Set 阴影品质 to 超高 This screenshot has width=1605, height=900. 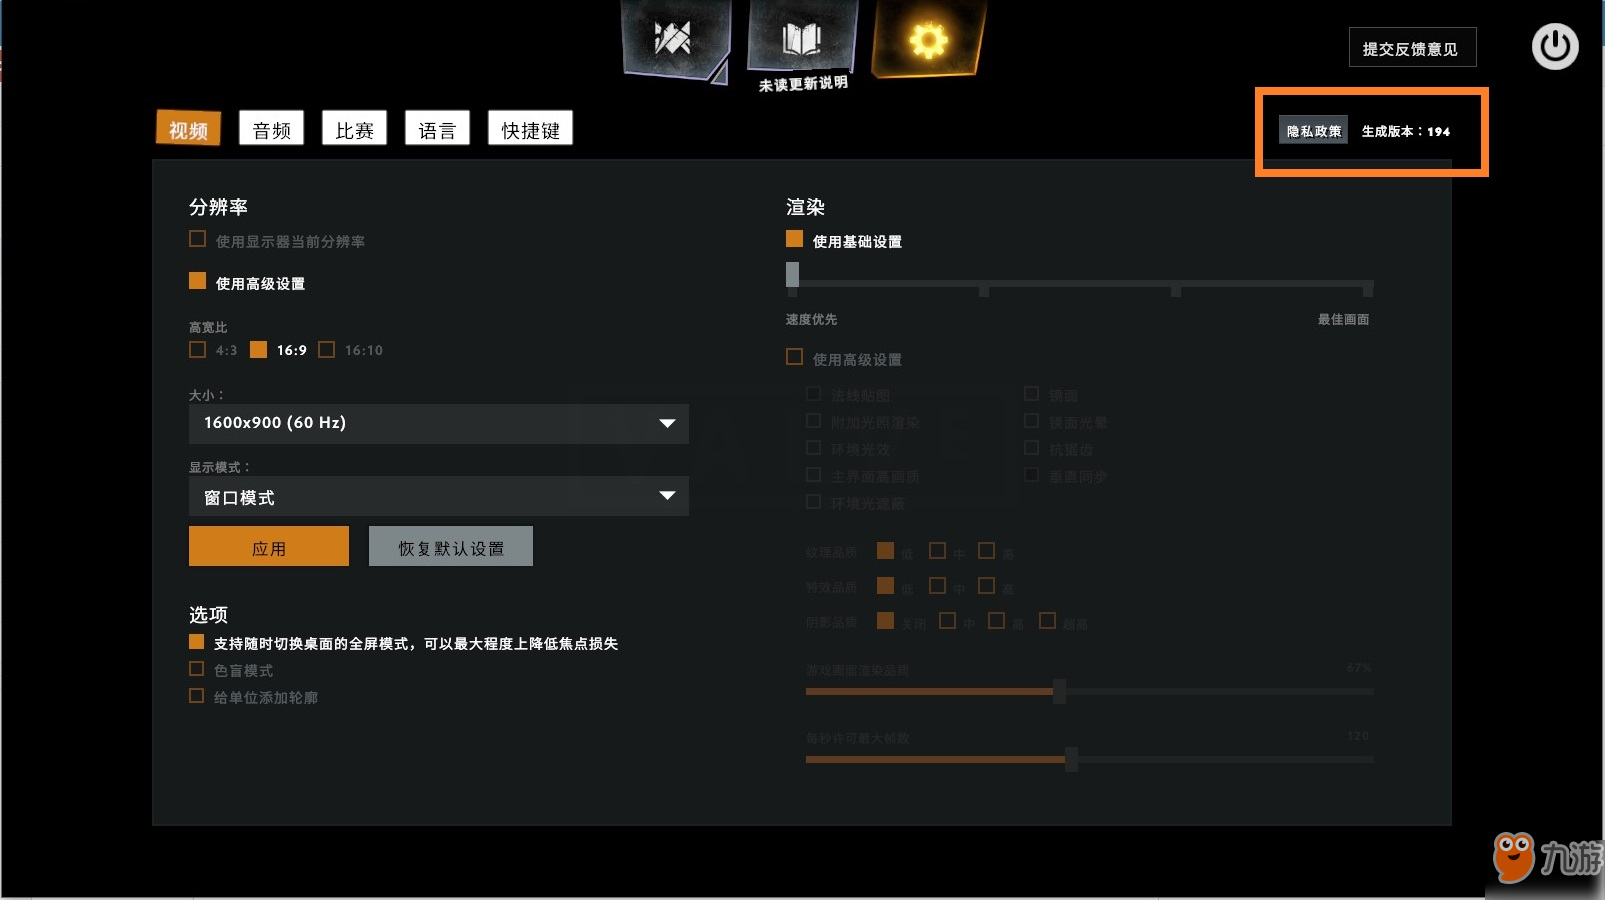point(1047,621)
